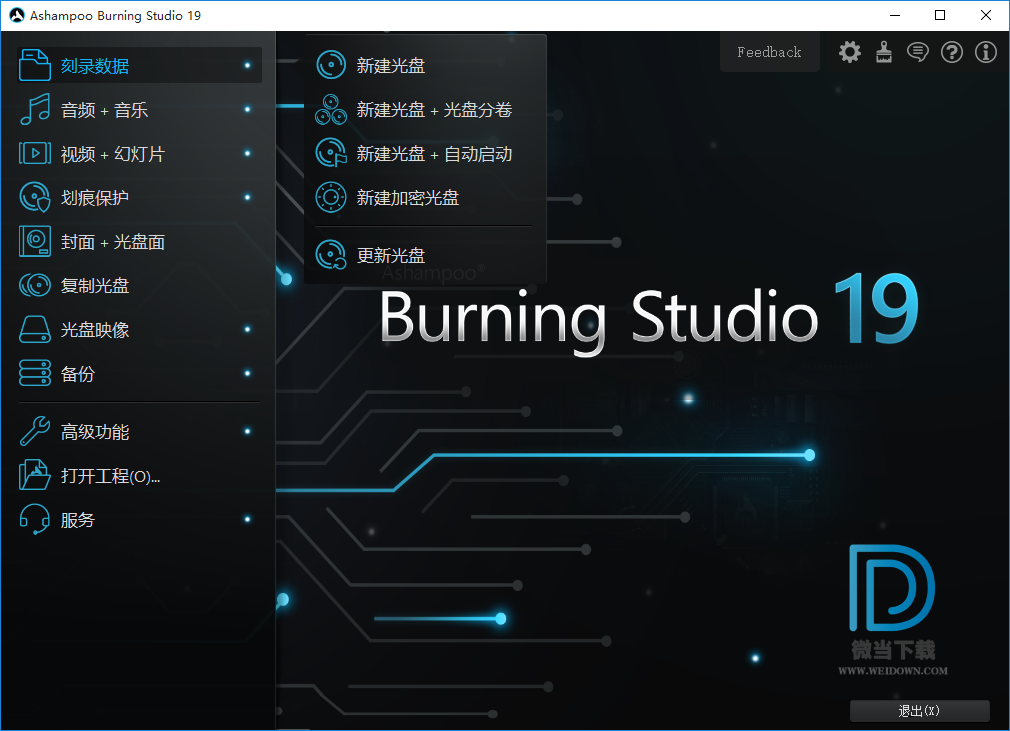Click the headset icon for 服务
Viewport: 1010px width, 731px height.
tap(35, 519)
